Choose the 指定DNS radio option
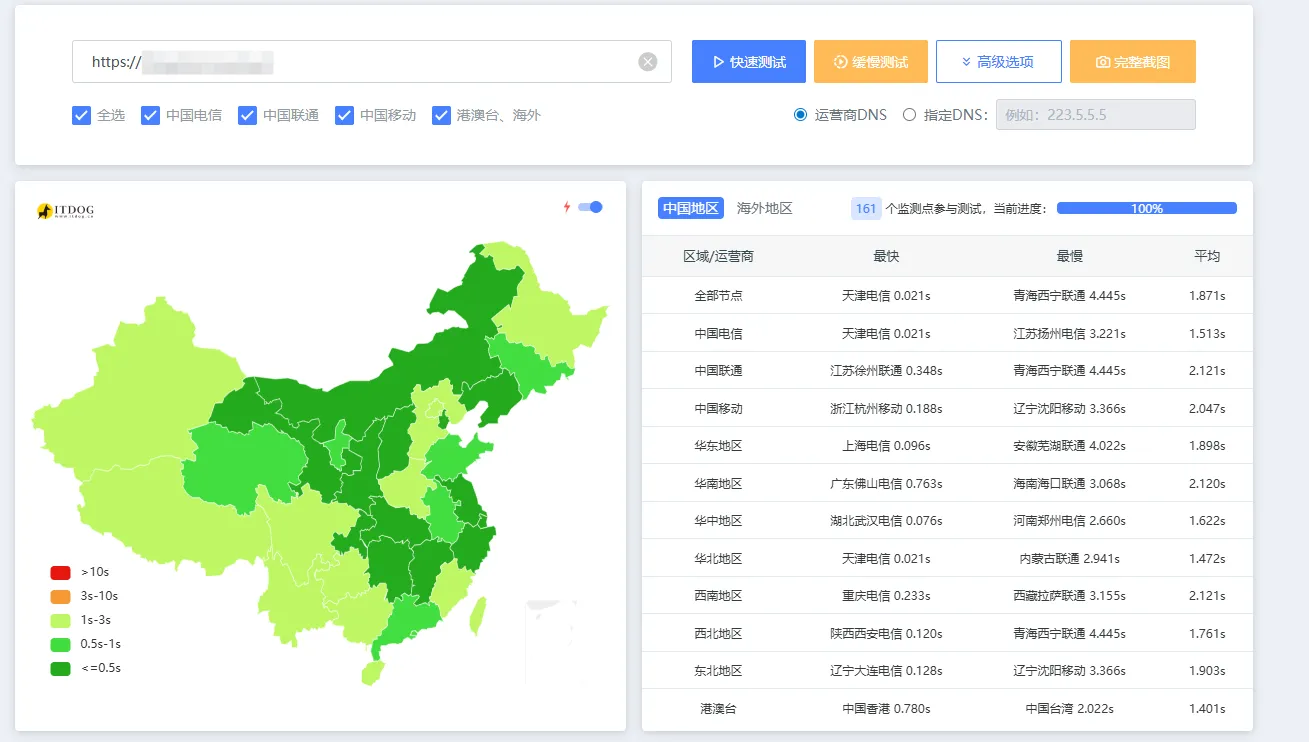The height and width of the screenshot is (742, 1309). coord(909,115)
